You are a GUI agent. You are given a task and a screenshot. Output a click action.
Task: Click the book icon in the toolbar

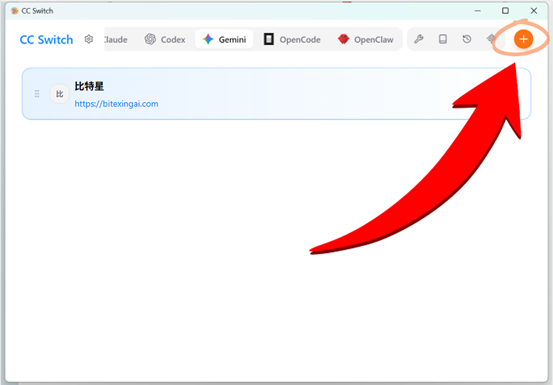tap(443, 39)
